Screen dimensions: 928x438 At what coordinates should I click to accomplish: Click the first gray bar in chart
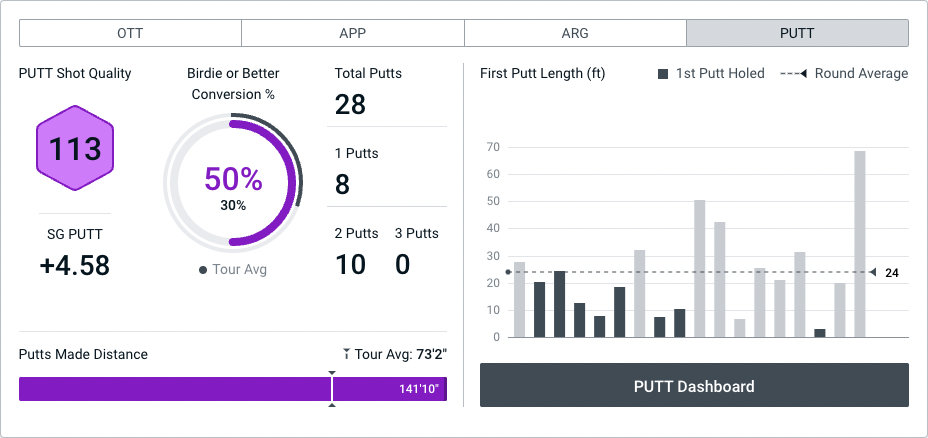[519, 300]
